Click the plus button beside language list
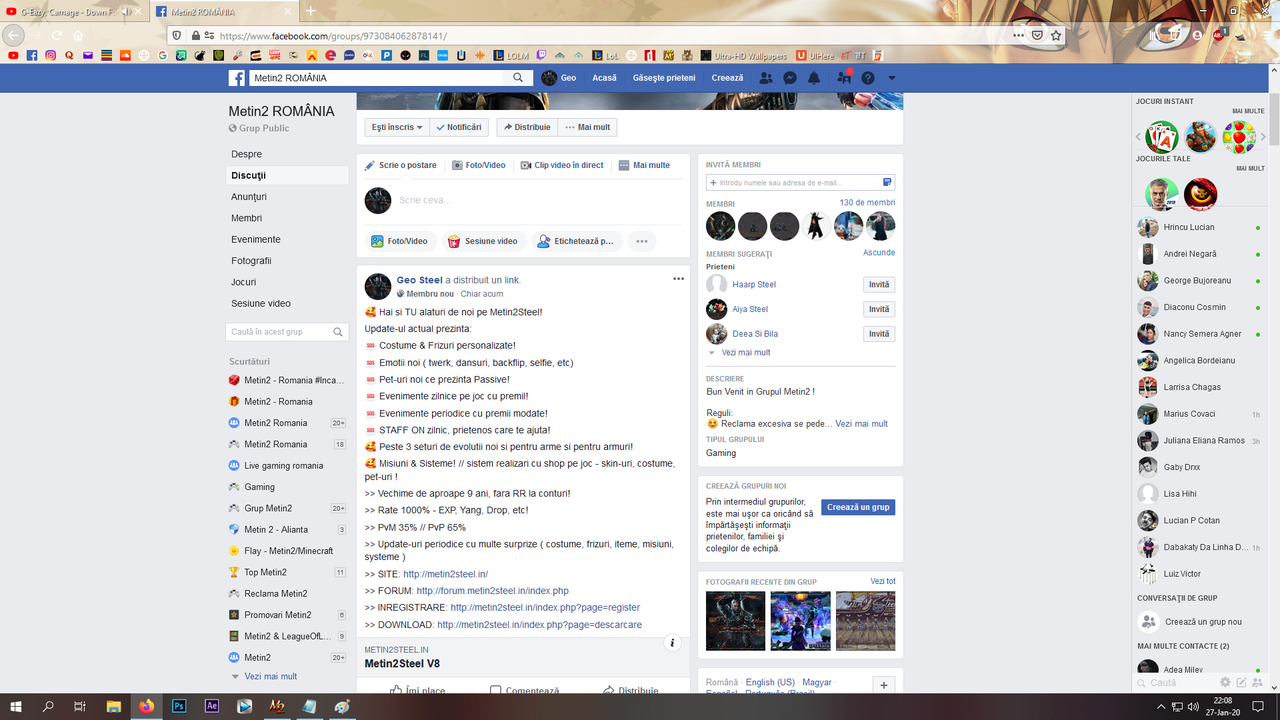This screenshot has height=720, width=1280. (x=884, y=685)
